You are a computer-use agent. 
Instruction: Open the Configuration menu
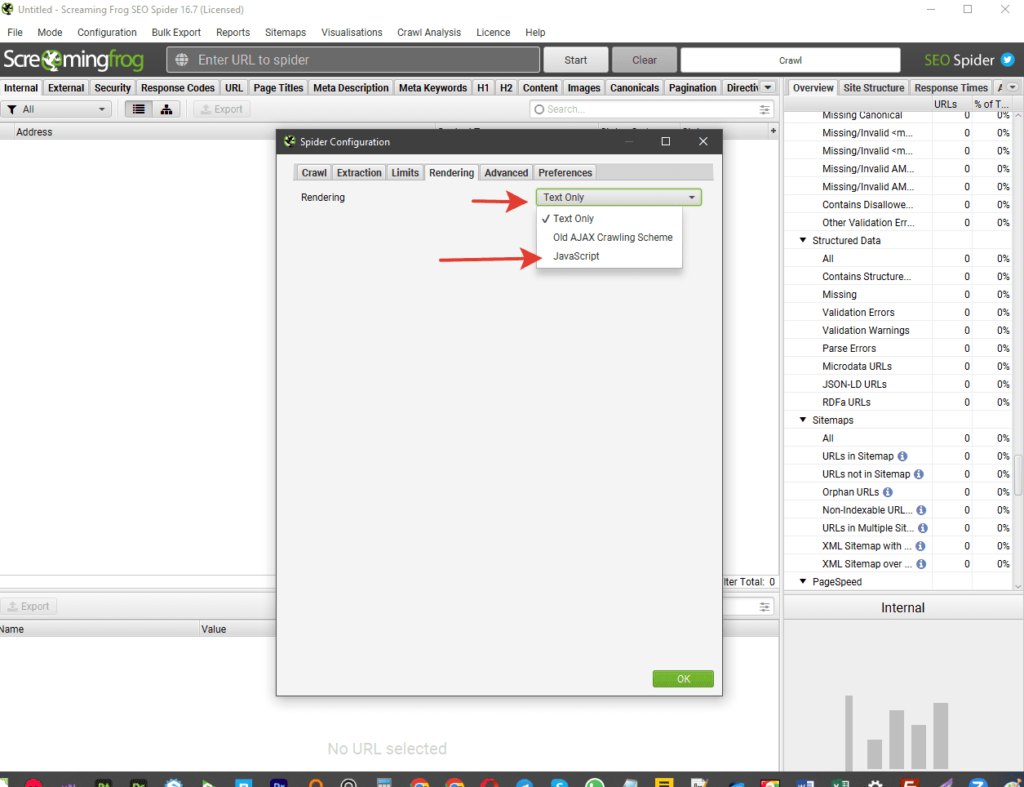tap(106, 32)
